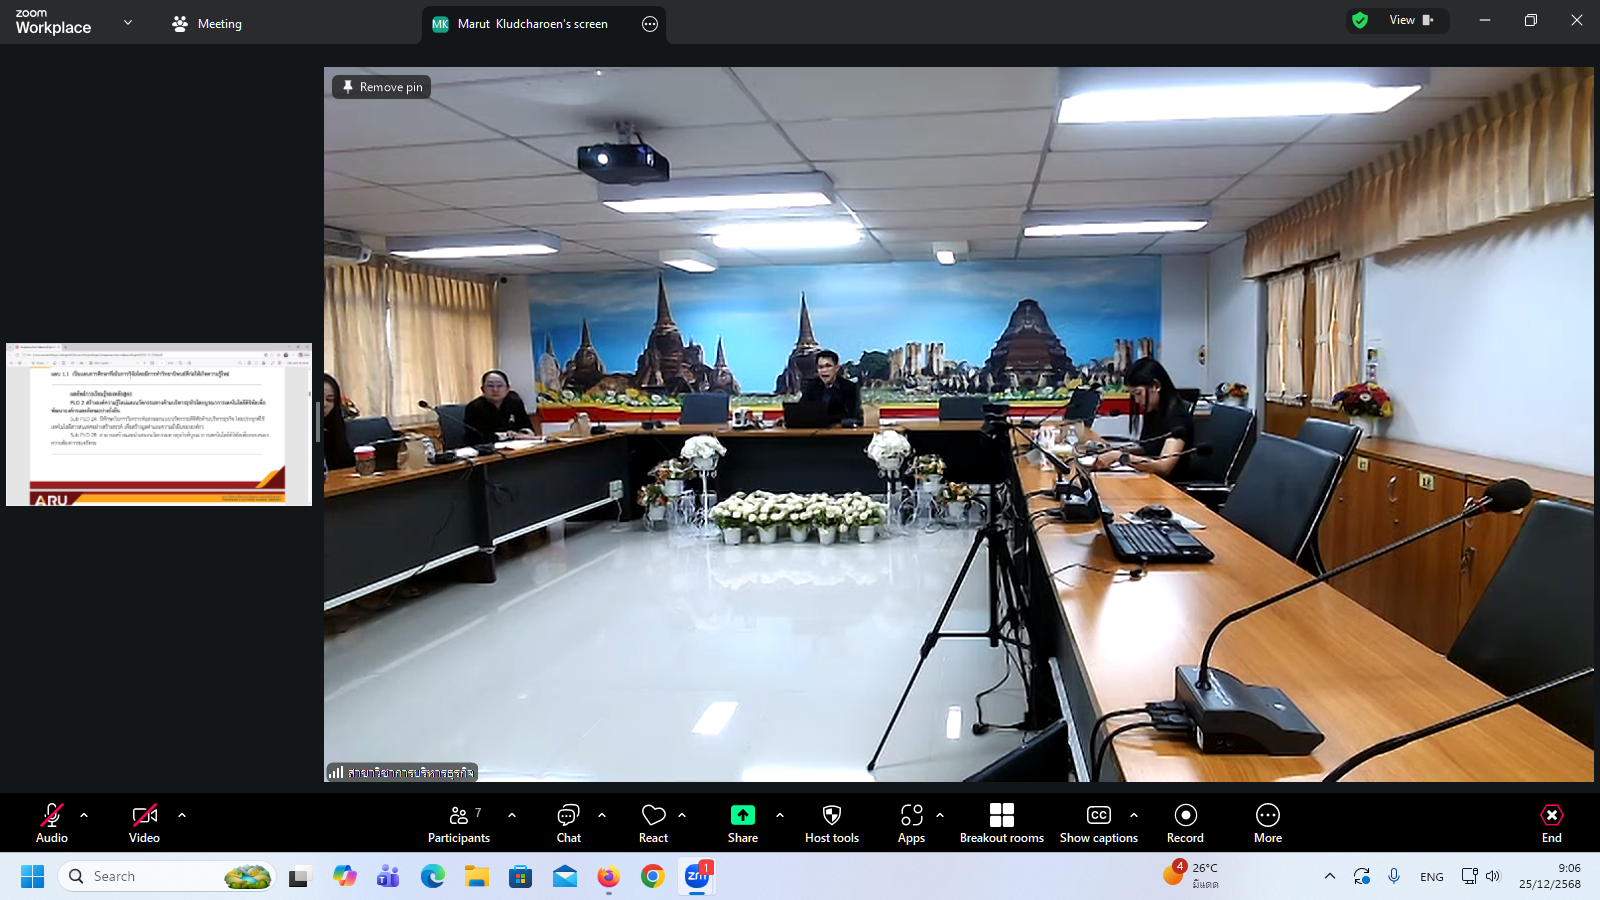Expand audio settings arrow next to Audio
The width and height of the screenshot is (1600, 900).
(84, 815)
